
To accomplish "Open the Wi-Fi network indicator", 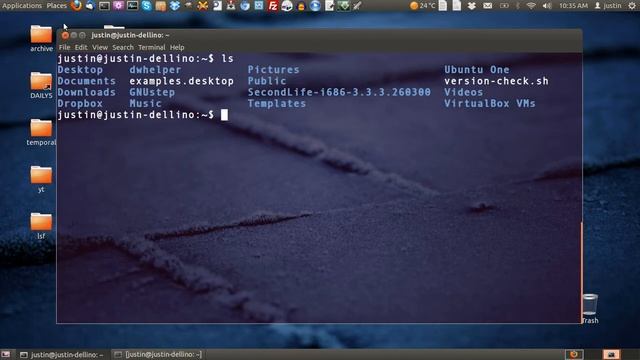I will 531,6.
